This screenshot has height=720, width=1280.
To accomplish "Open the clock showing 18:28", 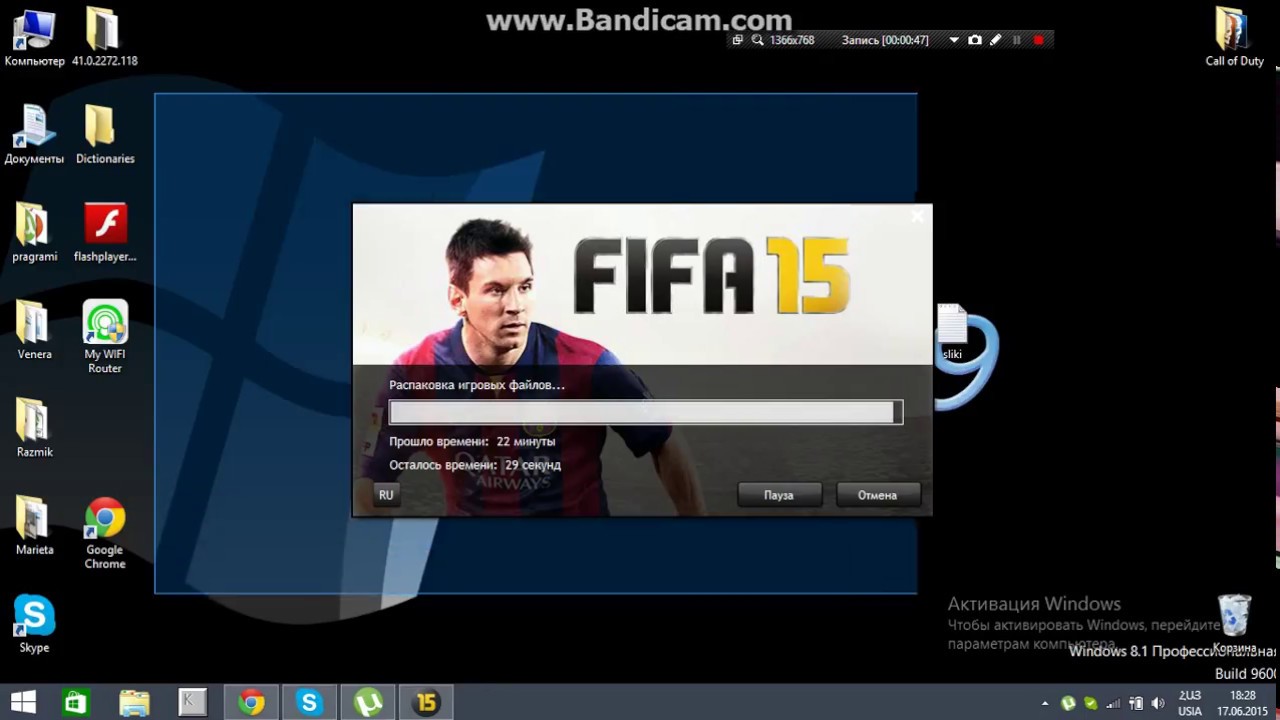I will click(1241, 703).
